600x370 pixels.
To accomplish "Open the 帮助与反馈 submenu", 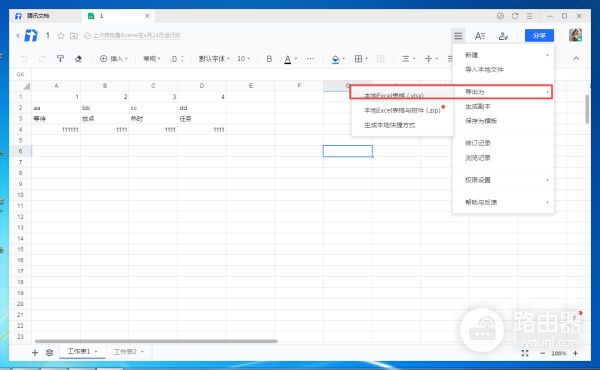I will tap(503, 202).
